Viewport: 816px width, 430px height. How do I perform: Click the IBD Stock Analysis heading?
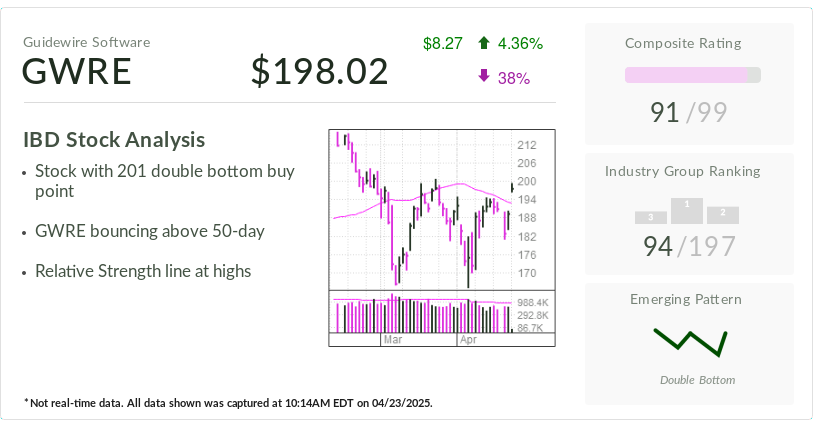[x=114, y=140]
